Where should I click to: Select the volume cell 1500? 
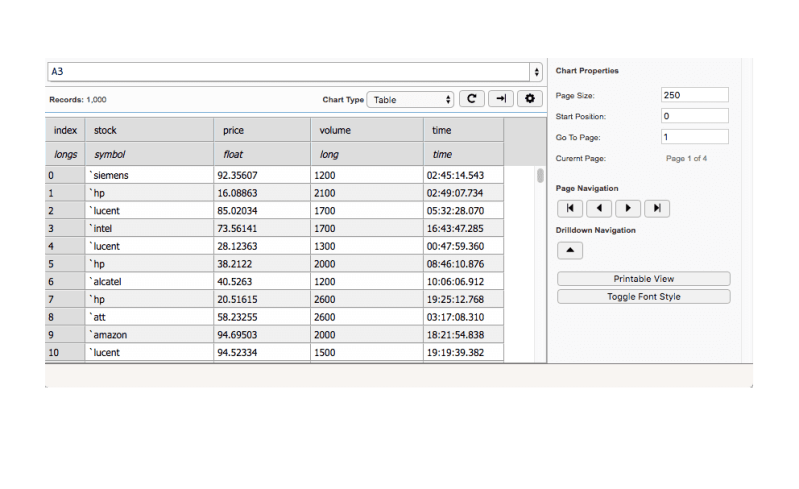click(x=367, y=352)
